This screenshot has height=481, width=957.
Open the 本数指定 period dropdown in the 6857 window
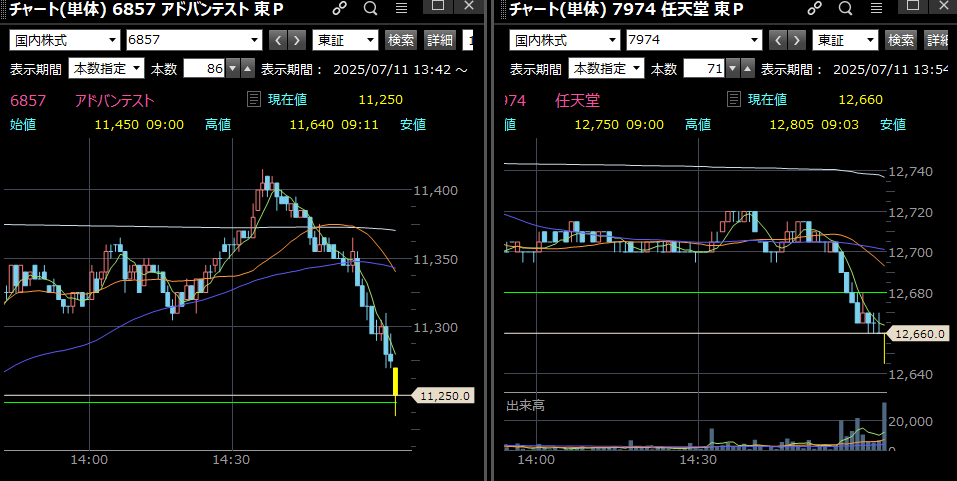coord(106,68)
